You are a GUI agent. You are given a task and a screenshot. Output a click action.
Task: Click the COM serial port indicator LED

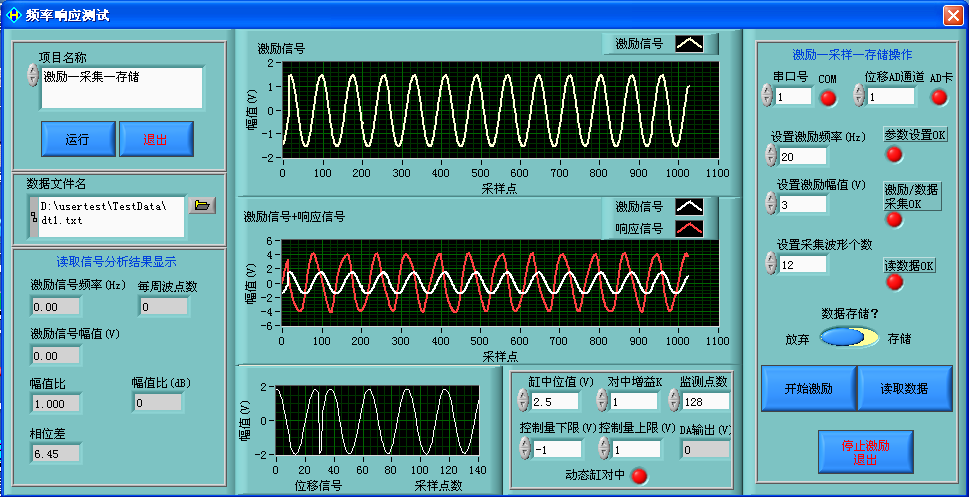[828, 97]
